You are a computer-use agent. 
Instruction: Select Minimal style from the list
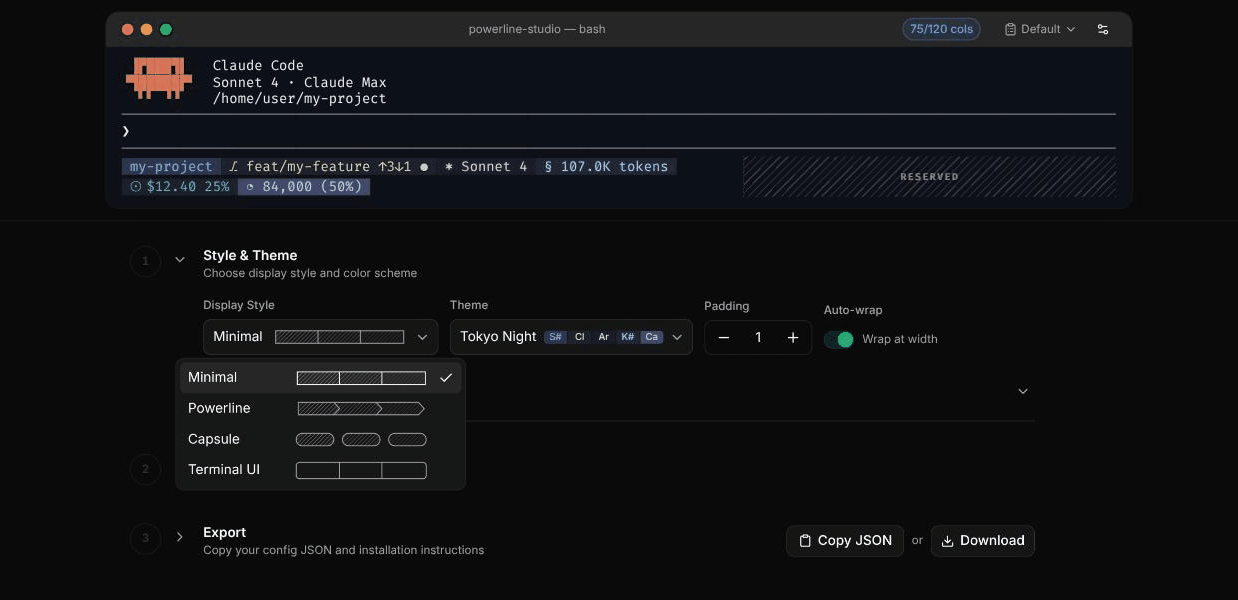(320, 378)
